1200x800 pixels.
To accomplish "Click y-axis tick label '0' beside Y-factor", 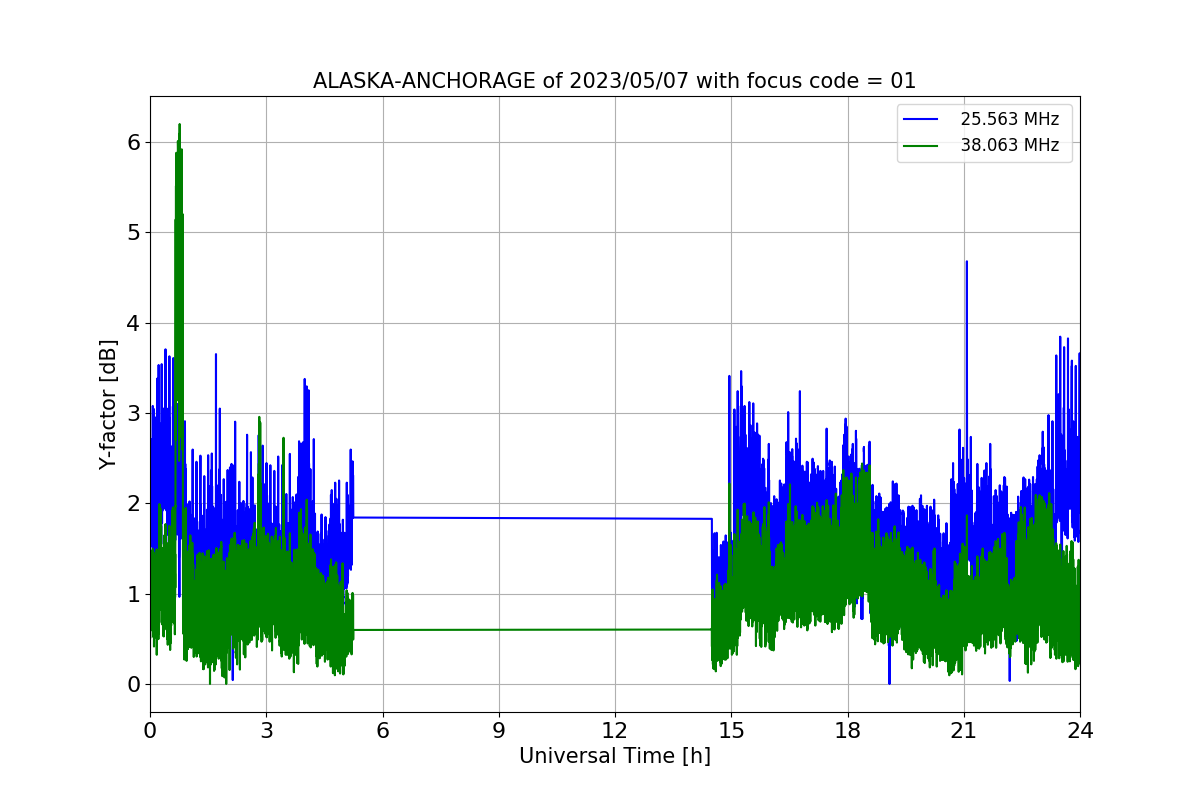I will [x=134, y=685].
